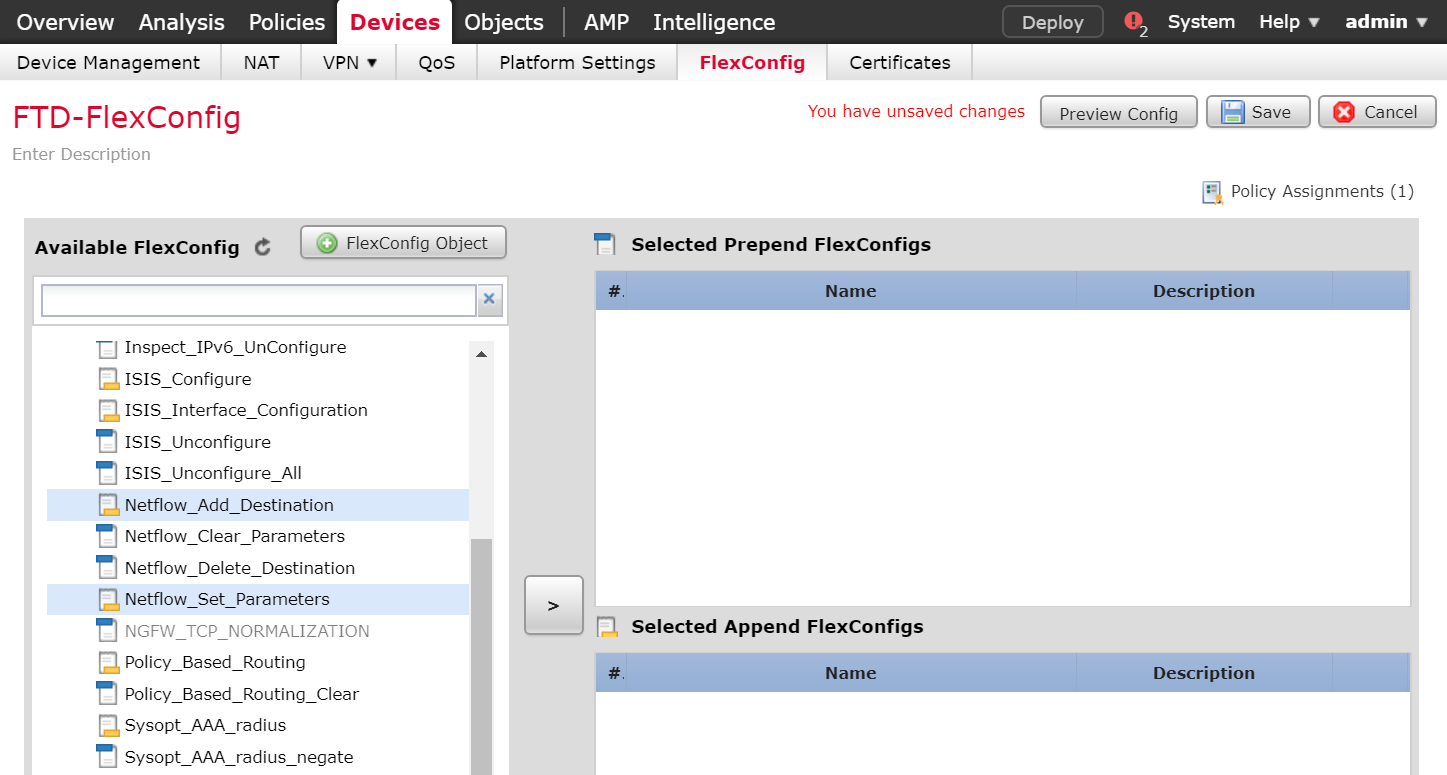Click the Sysopt_AAA_radius object icon

(107, 725)
